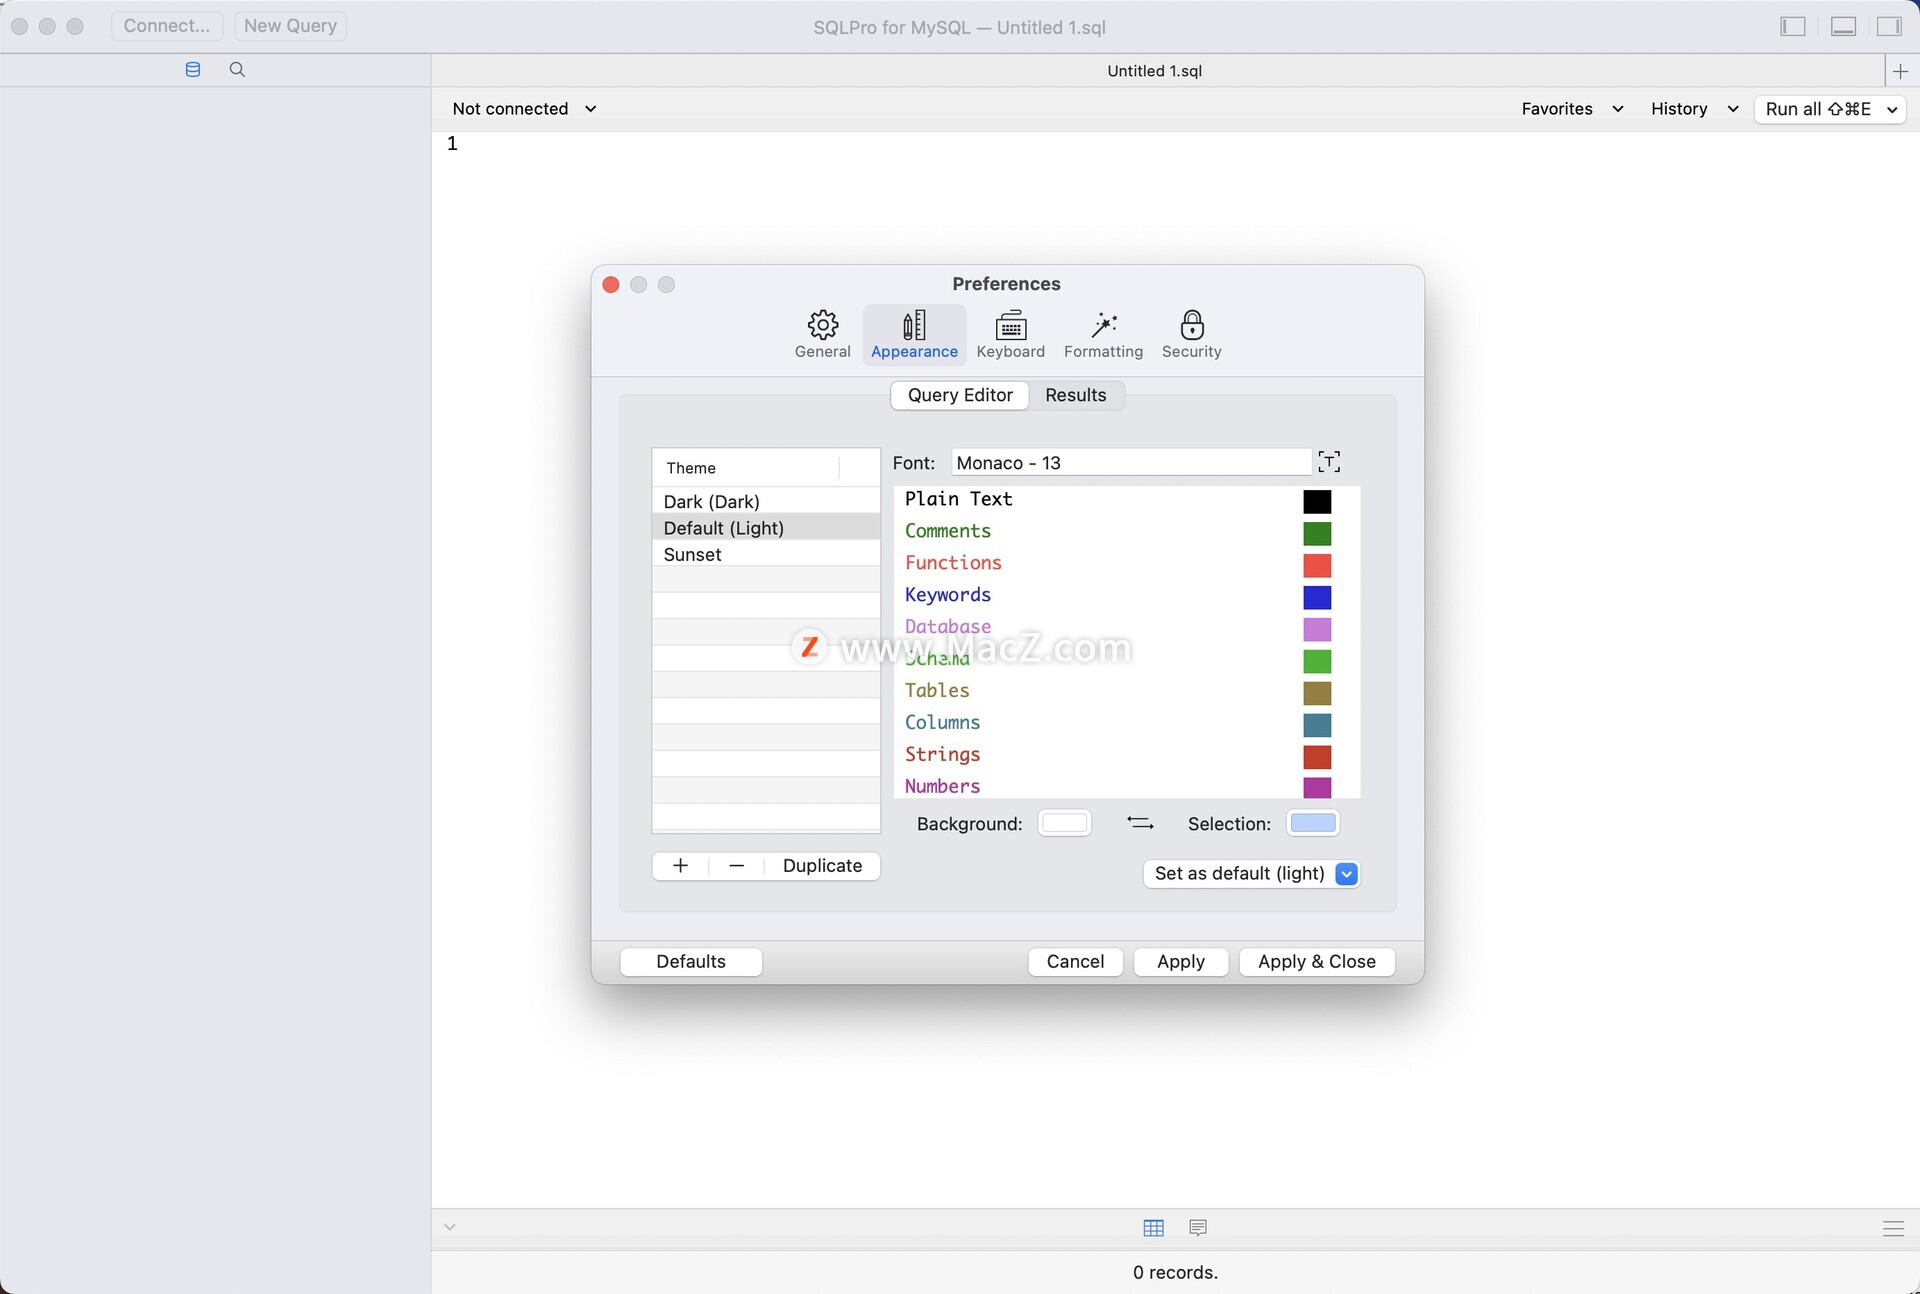Expand the Favorites dropdown
The width and height of the screenshot is (1920, 1294).
[x=1571, y=109]
